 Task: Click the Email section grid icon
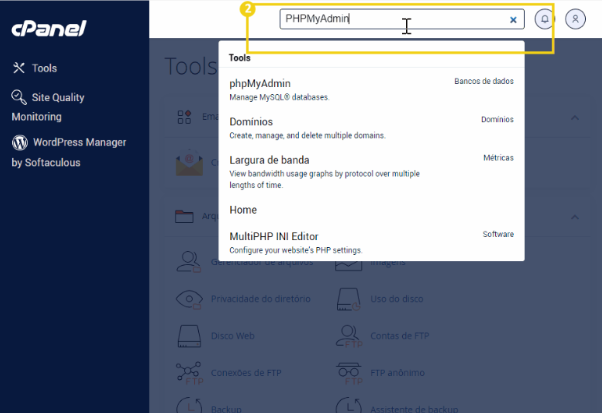(x=184, y=117)
